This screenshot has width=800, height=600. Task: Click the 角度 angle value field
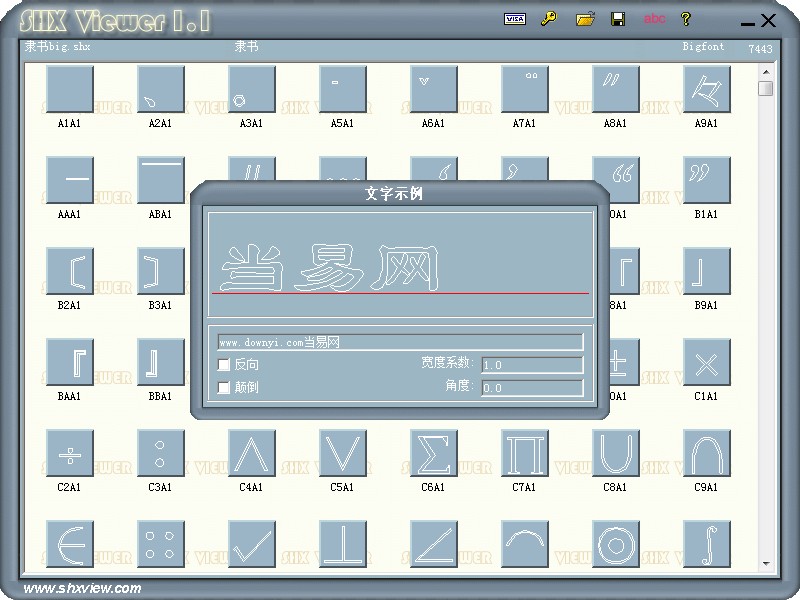532,387
